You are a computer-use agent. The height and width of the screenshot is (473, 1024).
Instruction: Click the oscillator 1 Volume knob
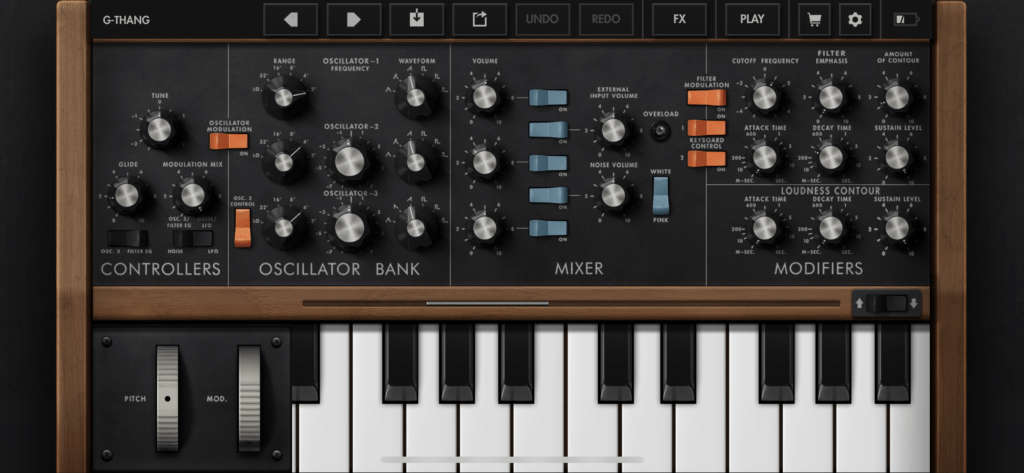pyautogui.click(x=485, y=97)
